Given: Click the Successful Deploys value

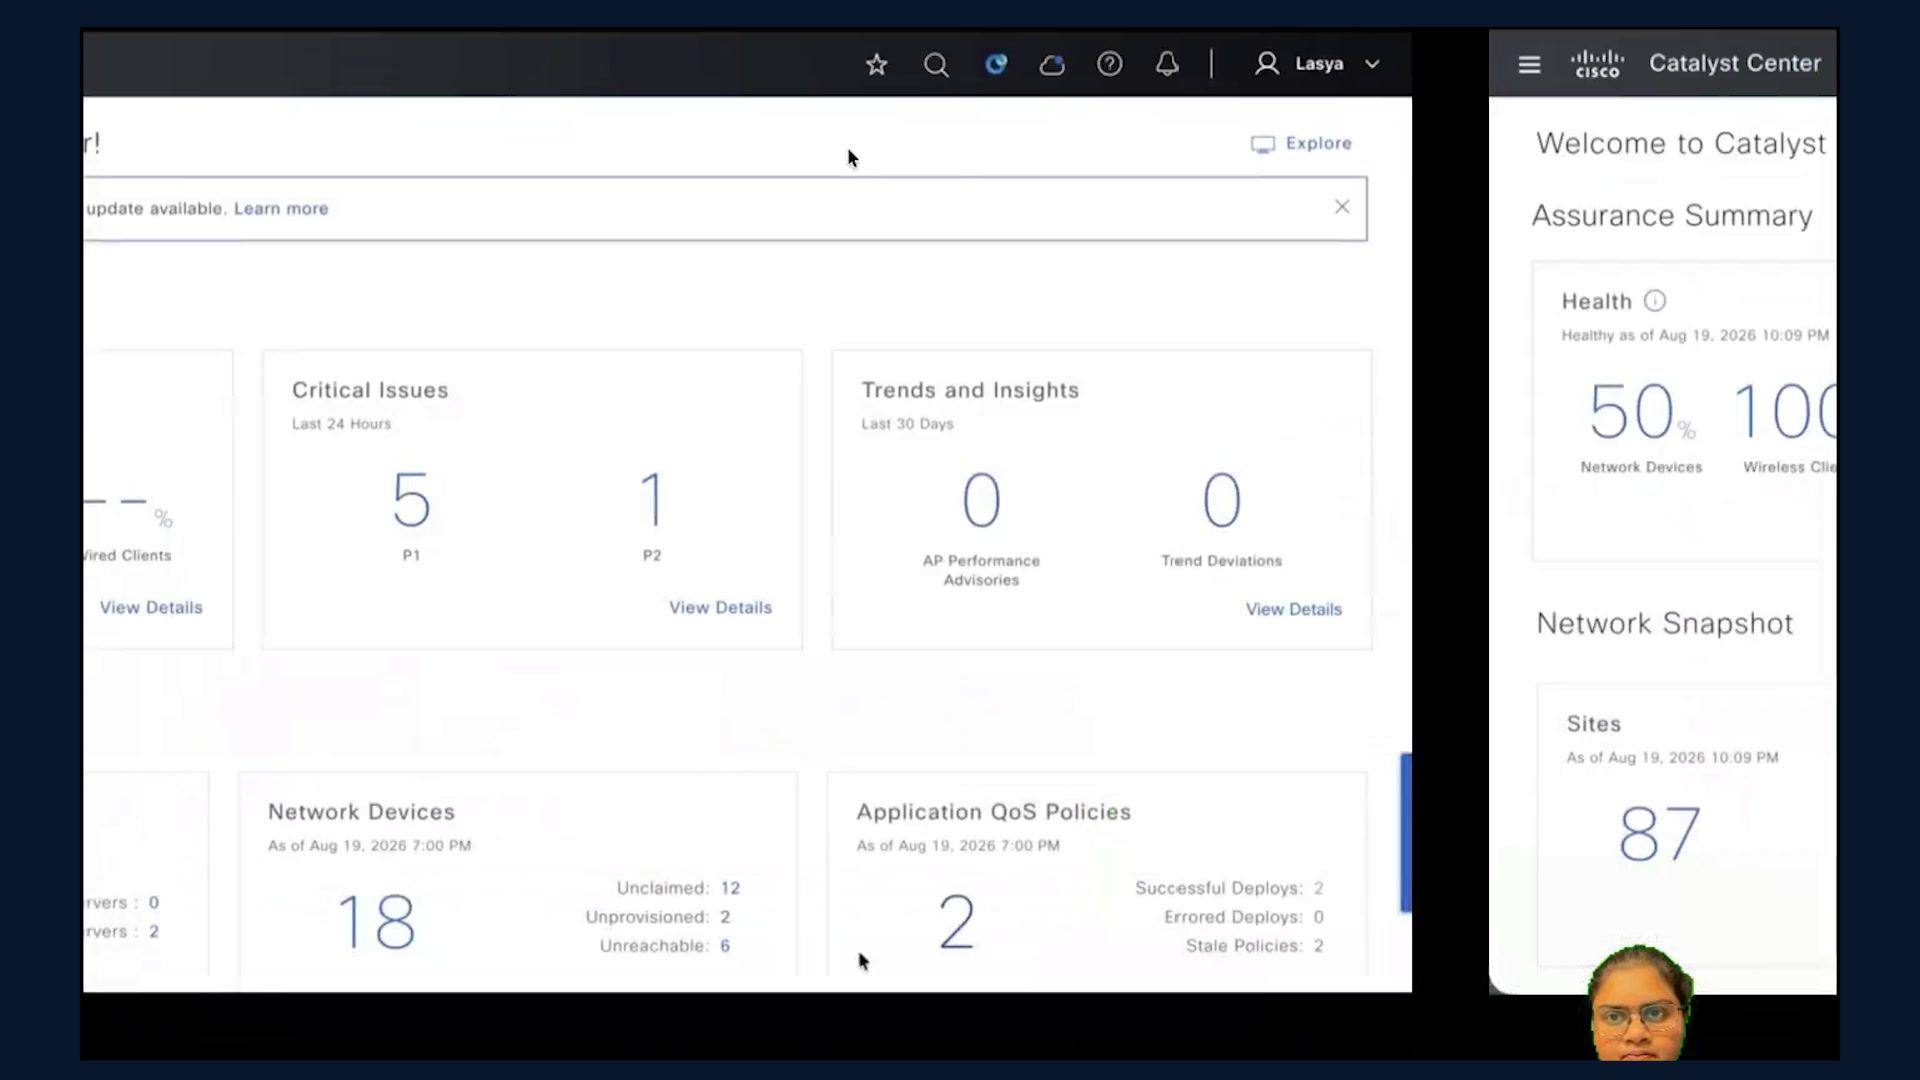Looking at the screenshot, I should click(x=1319, y=888).
